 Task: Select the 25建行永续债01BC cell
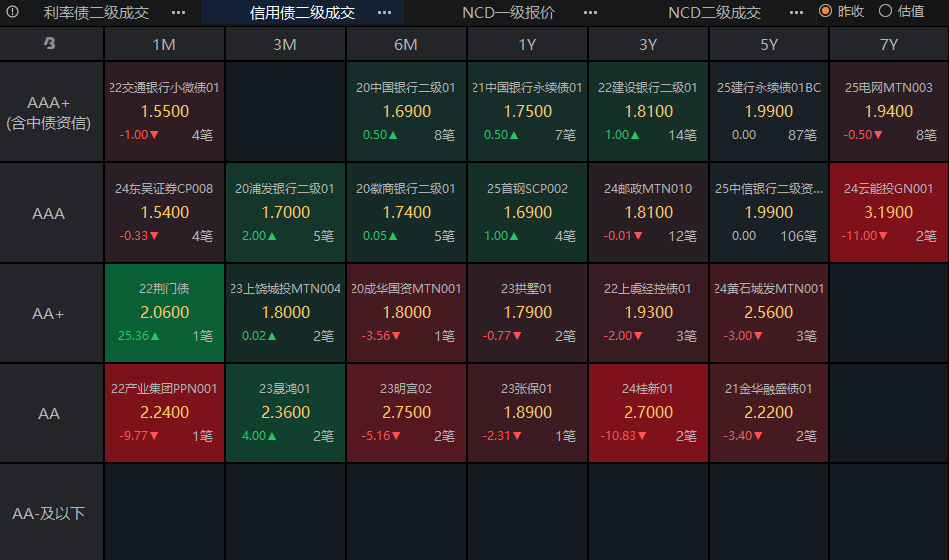(769, 111)
